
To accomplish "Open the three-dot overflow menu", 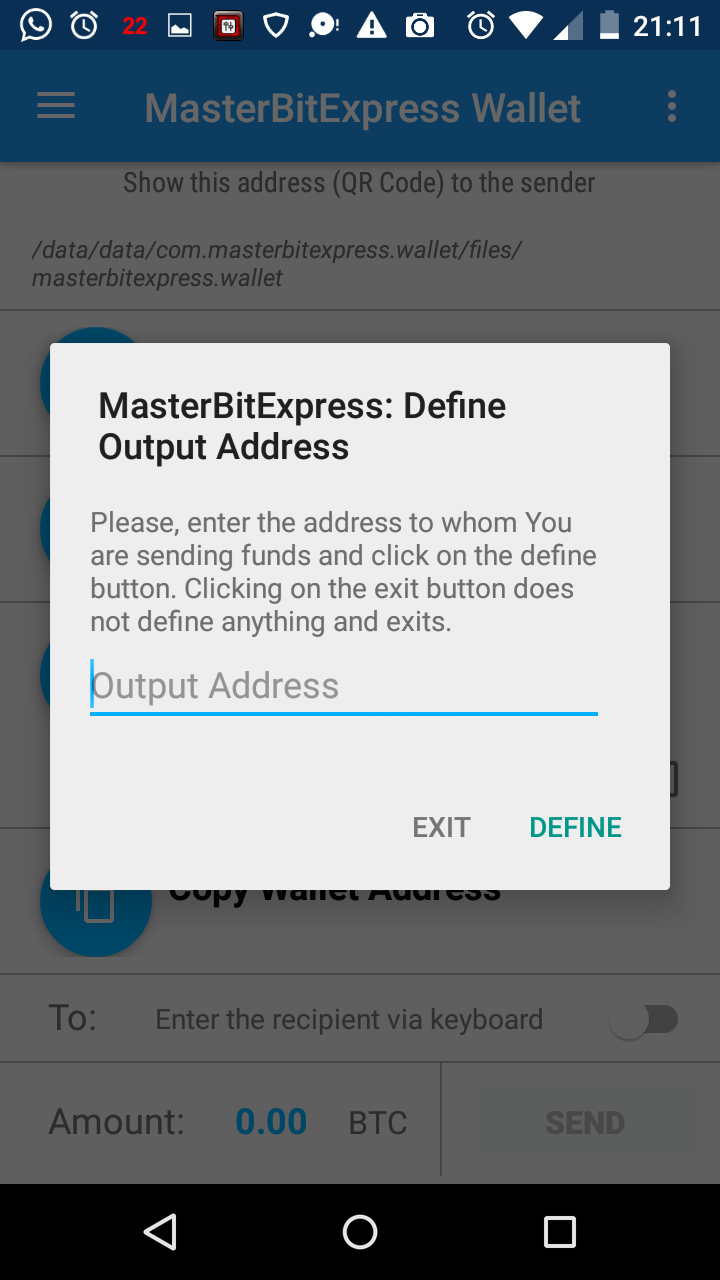I will [671, 106].
